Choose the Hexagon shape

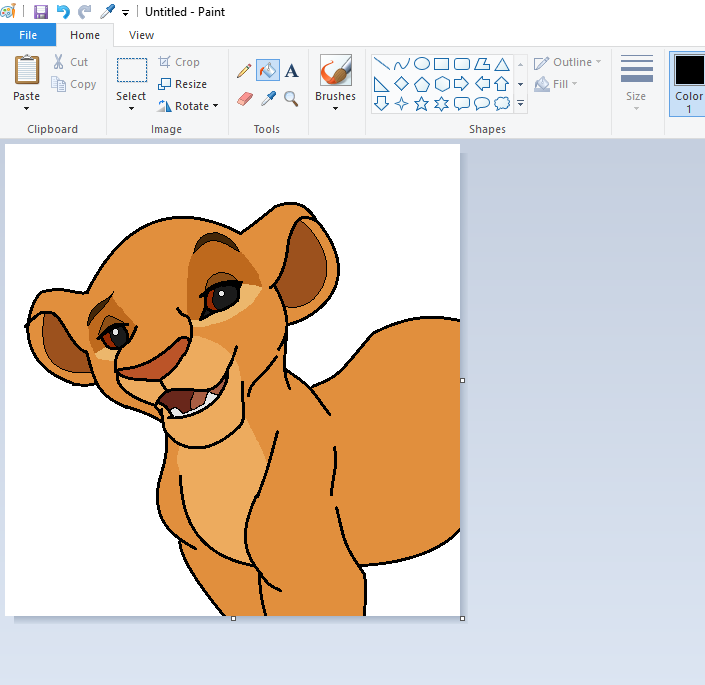tap(442, 84)
